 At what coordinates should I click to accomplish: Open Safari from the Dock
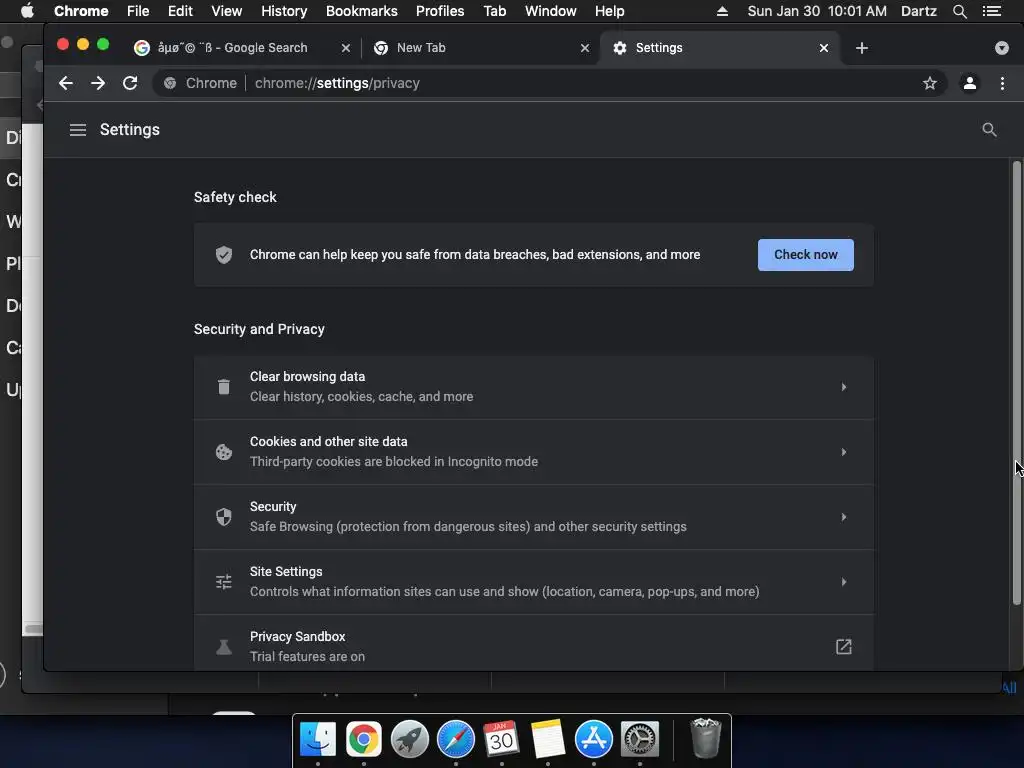456,739
